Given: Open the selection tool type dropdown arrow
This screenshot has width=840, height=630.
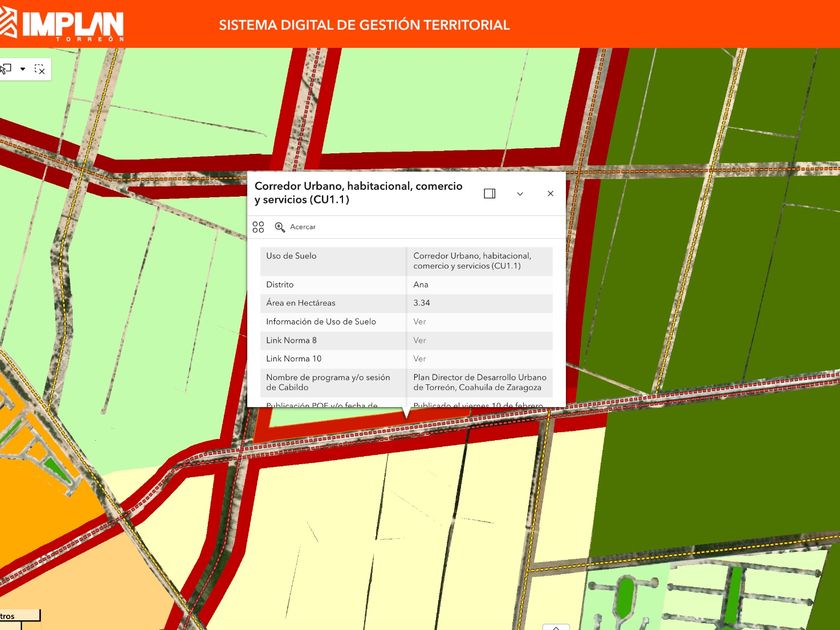Looking at the screenshot, I should (23, 69).
